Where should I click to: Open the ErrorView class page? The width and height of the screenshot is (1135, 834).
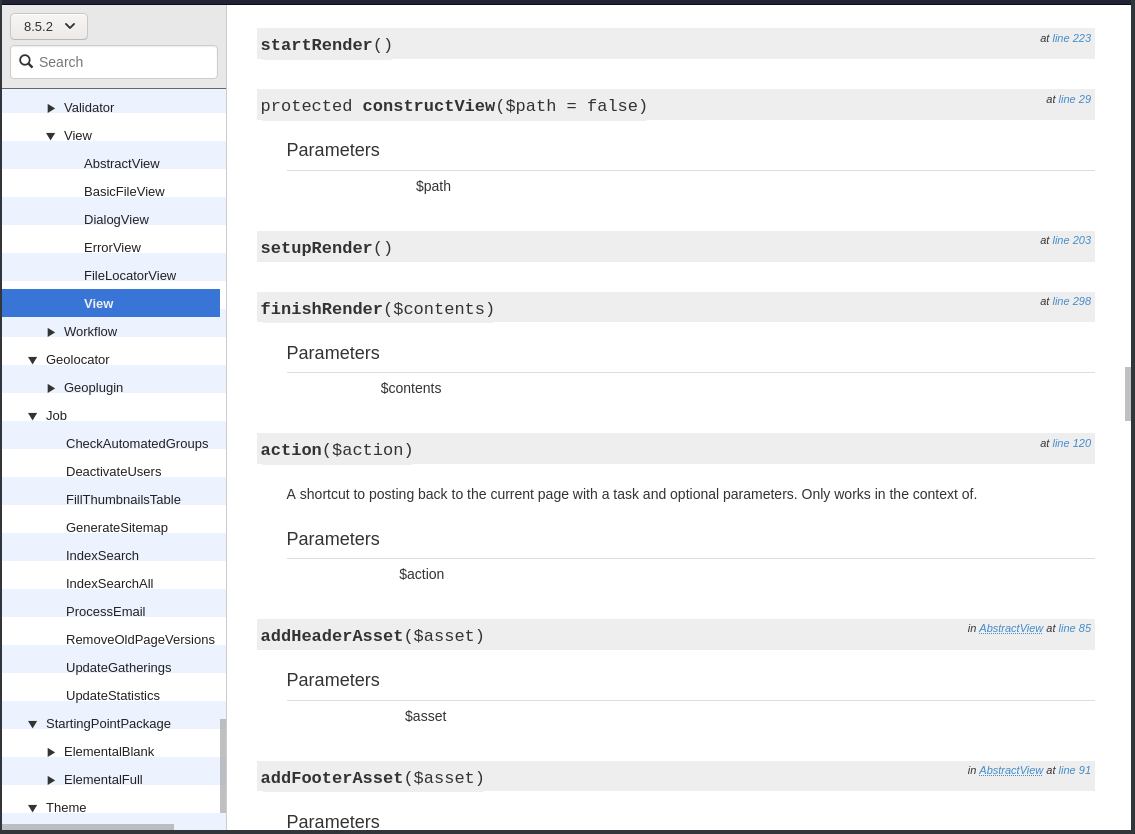tap(112, 248)
